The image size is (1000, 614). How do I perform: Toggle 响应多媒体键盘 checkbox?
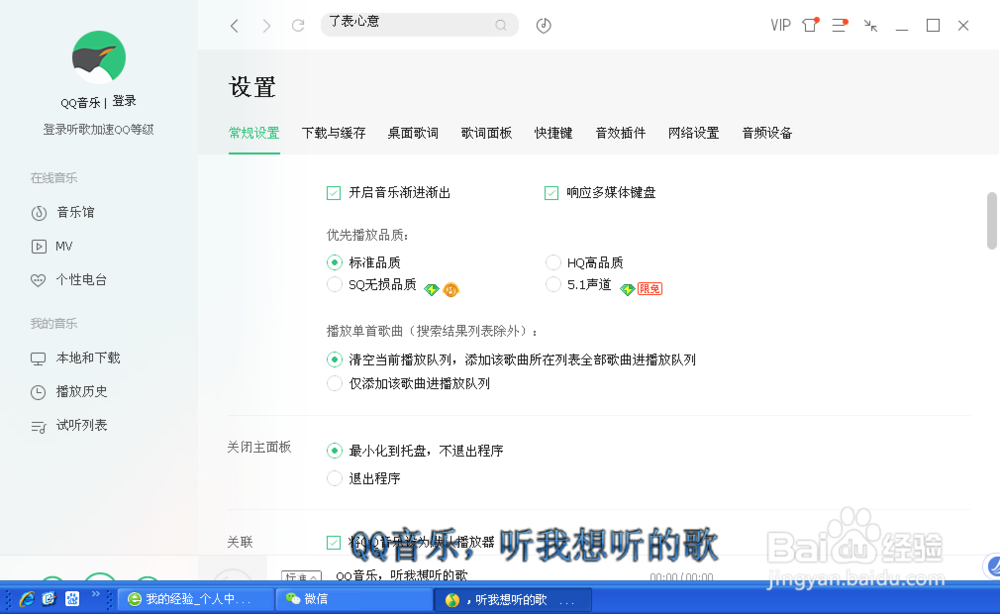(551, 193)
